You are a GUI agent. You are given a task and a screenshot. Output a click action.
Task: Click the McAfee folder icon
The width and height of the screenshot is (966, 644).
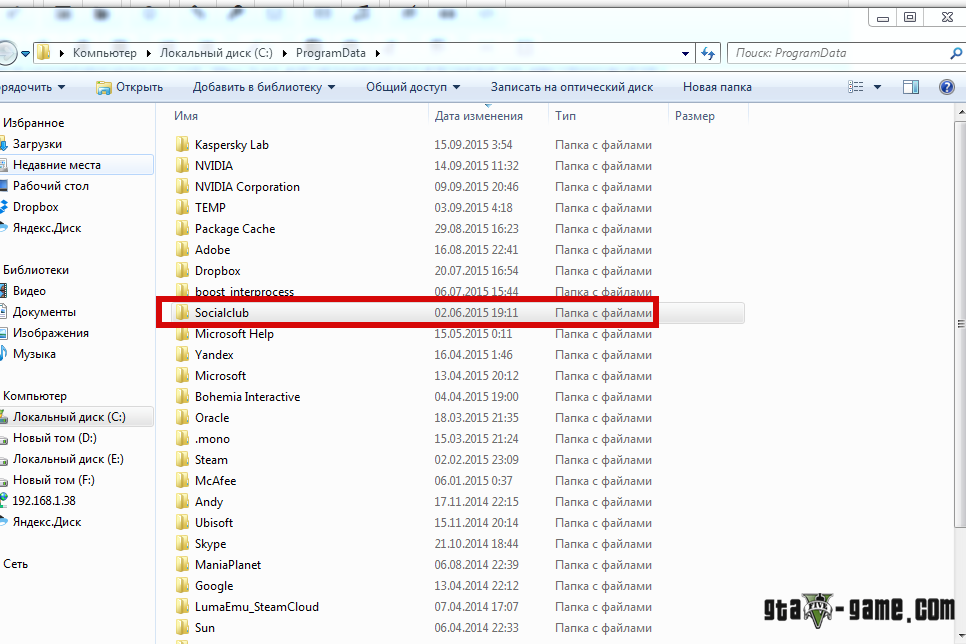(182, 480)
